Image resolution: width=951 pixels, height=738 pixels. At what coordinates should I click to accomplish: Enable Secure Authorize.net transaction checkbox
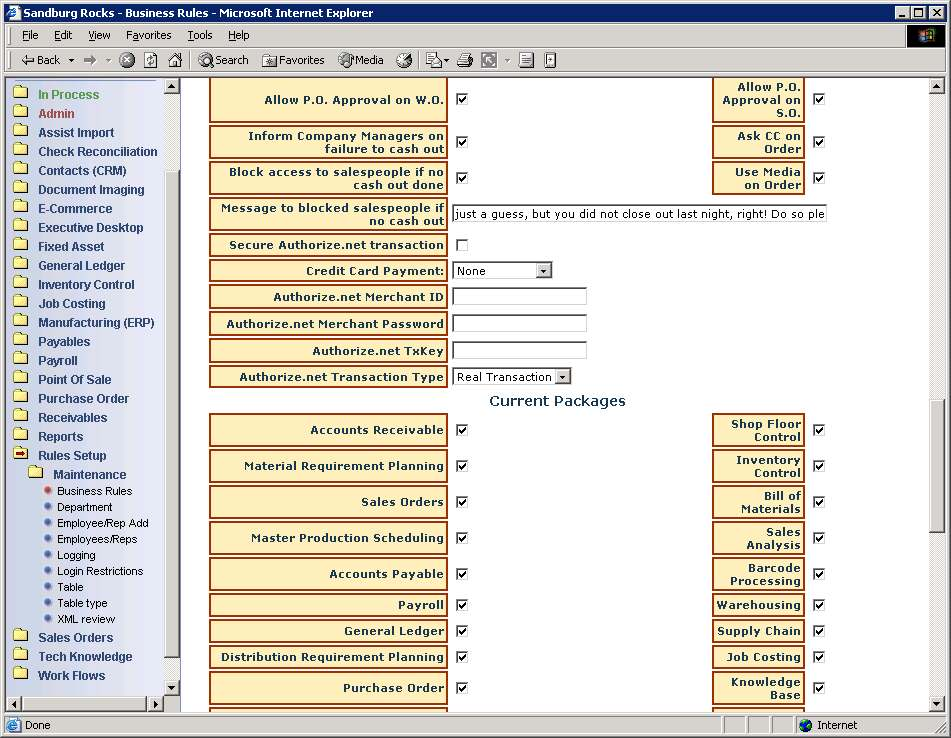(462, 245)
